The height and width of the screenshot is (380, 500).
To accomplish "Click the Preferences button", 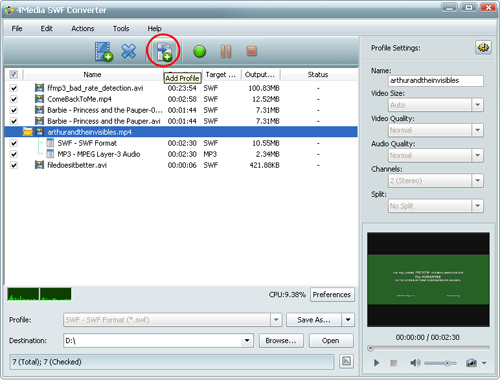I will tap(332, 295).
